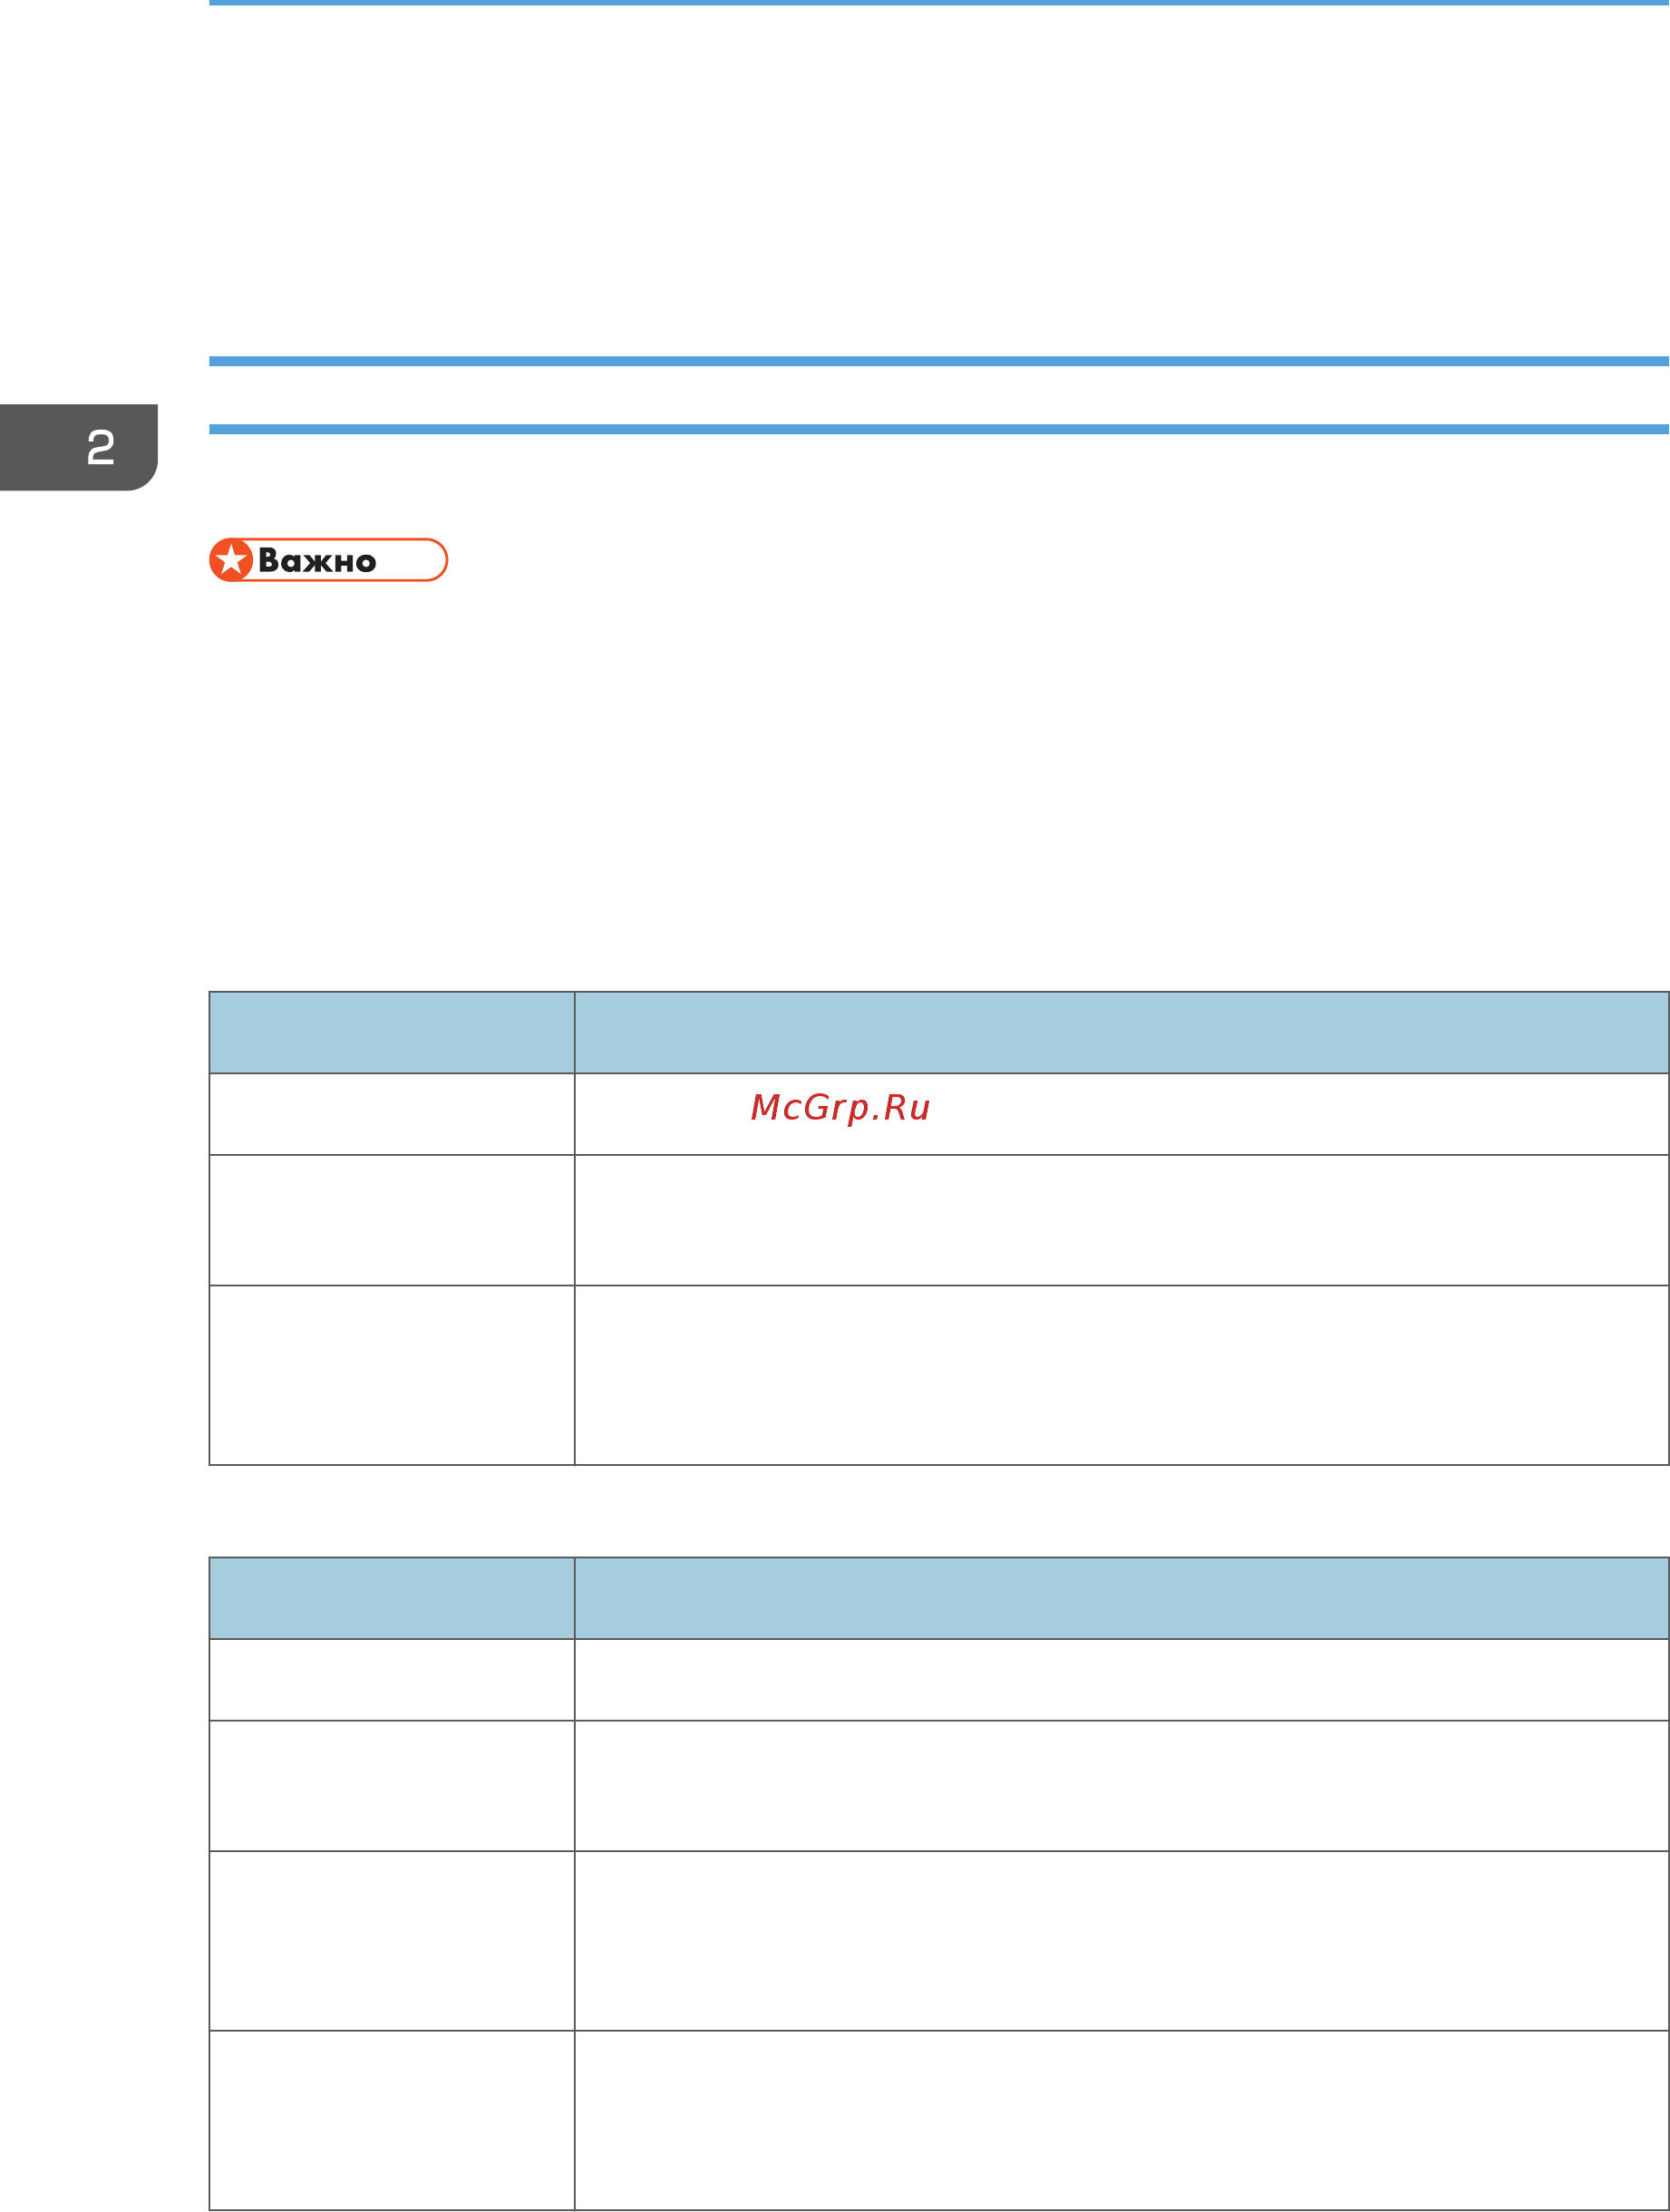The width and height of the screenshot is (1670, 2212).
Task: Click the thick blue line beside chapter tab
Action: [939, 429]
